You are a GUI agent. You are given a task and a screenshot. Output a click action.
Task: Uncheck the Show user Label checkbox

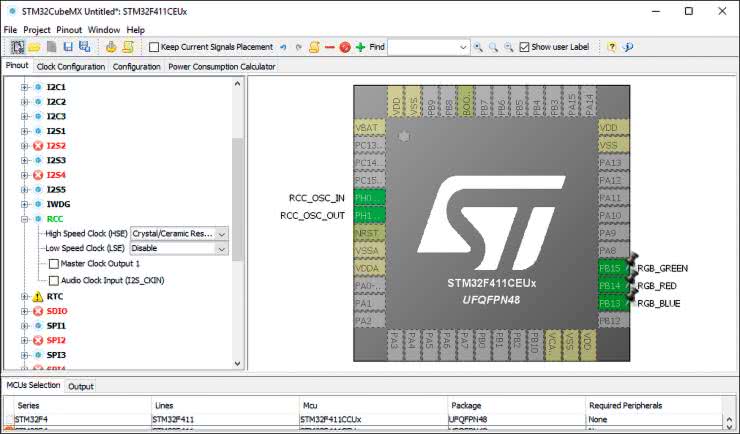pyautogui.click(x=524, y=47)
